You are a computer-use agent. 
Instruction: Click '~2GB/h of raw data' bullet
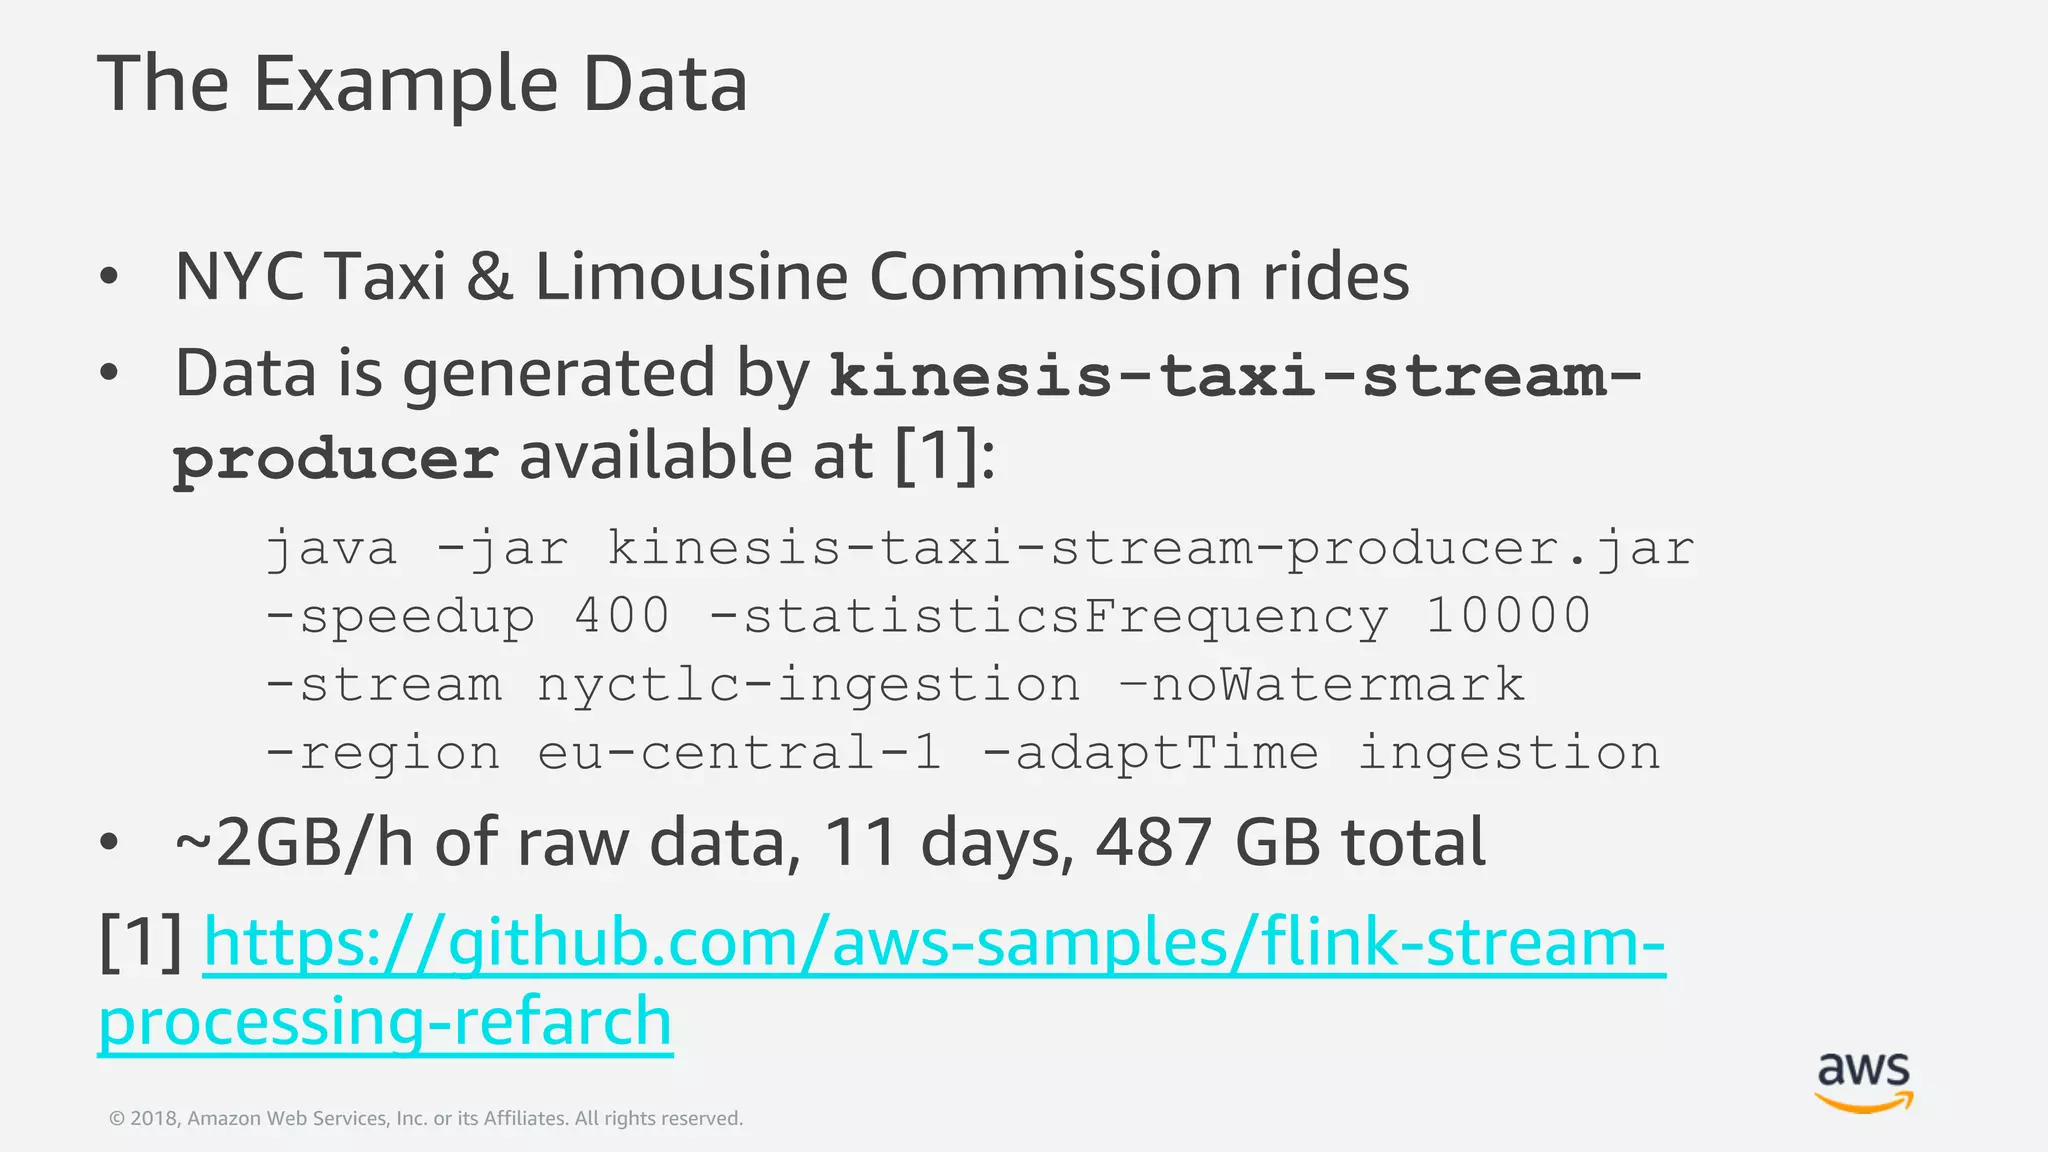point(830,842)
